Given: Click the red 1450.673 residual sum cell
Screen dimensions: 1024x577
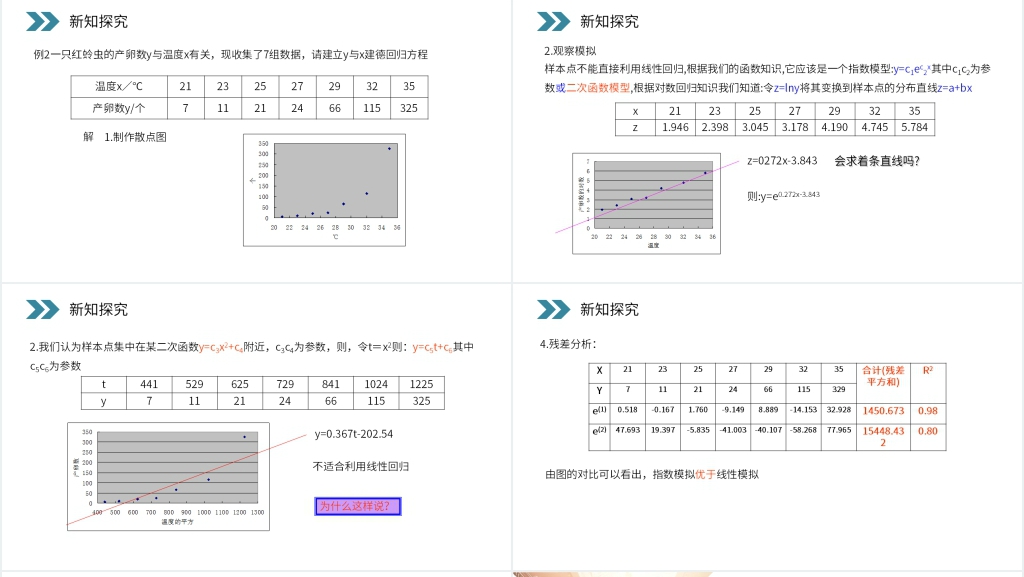Looking at the screenshot, I should pos(883,411).
